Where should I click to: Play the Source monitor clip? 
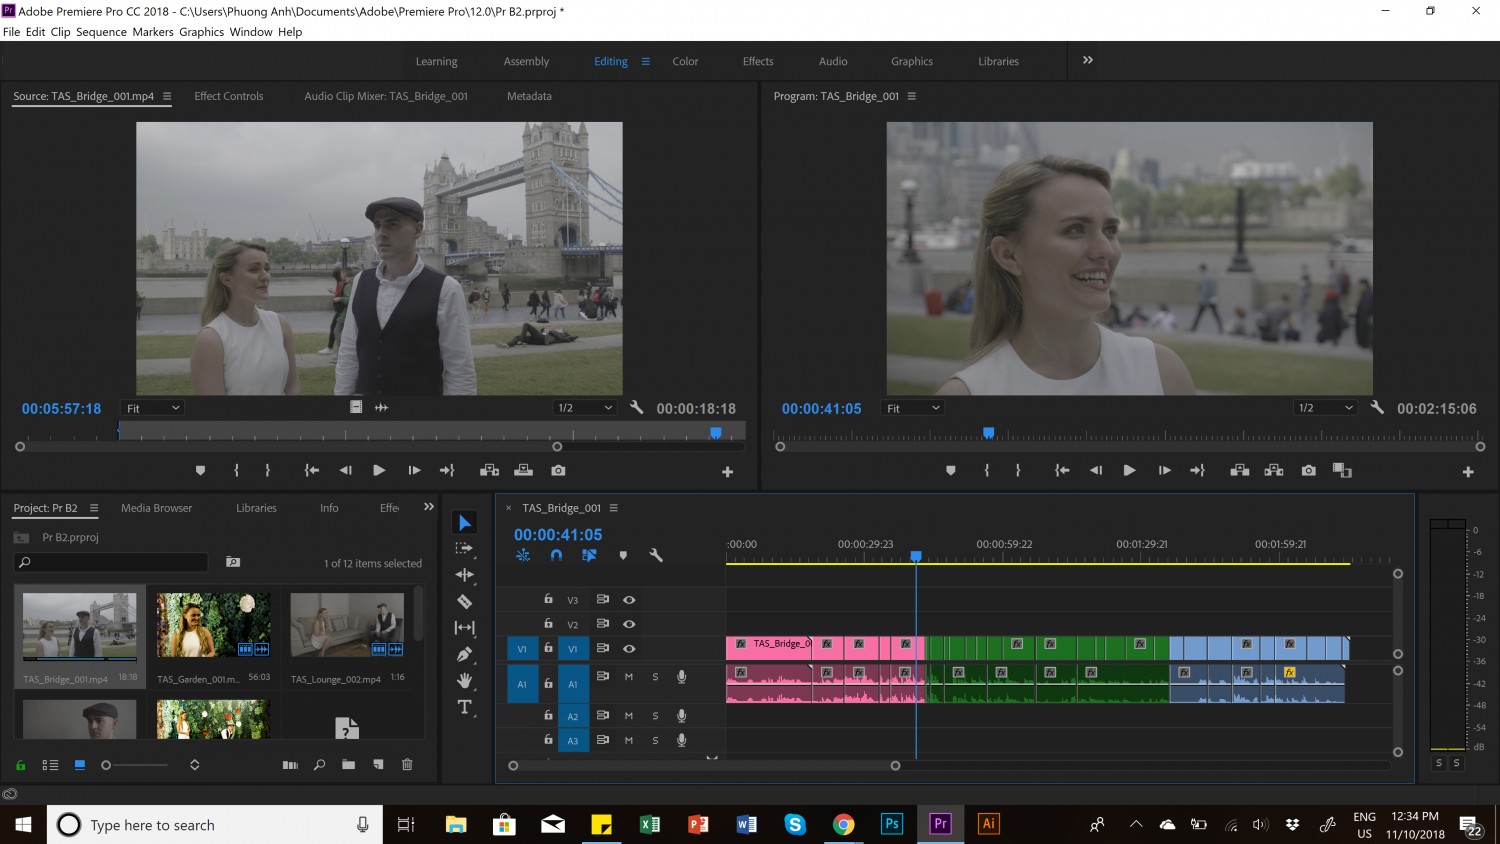(379, 470)
